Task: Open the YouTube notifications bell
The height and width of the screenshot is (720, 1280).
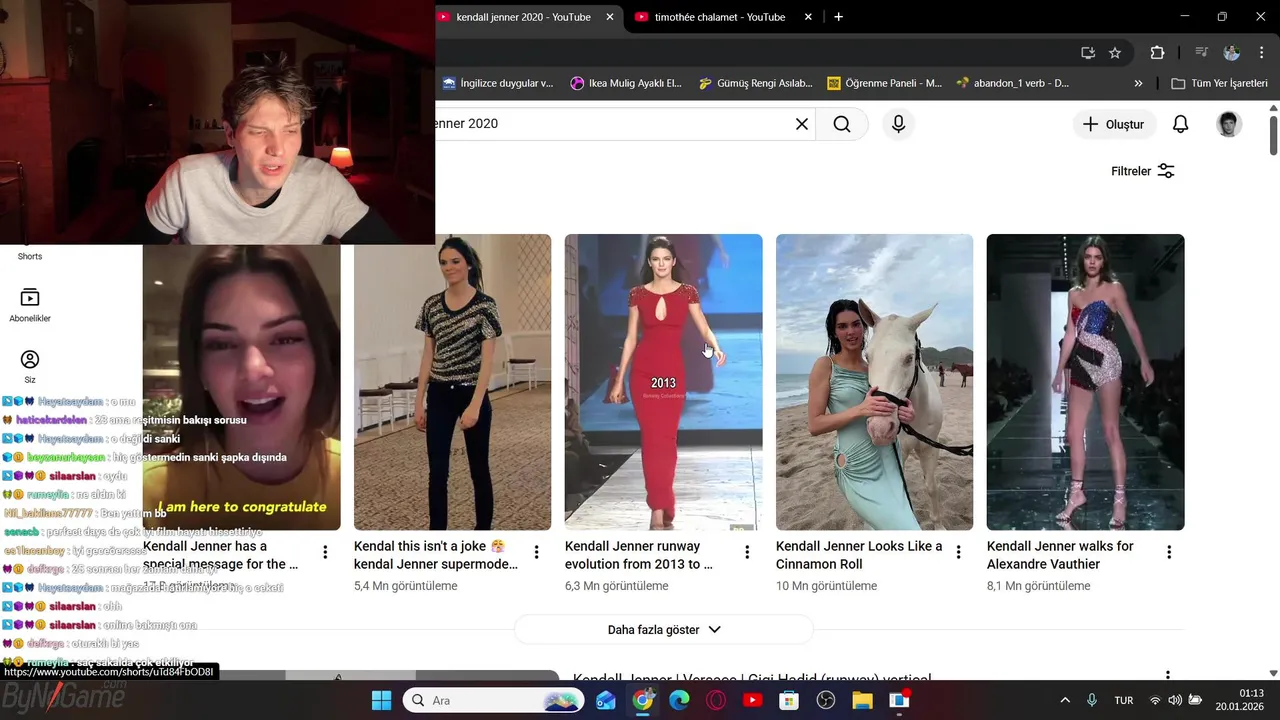Action: point(1180,124)
